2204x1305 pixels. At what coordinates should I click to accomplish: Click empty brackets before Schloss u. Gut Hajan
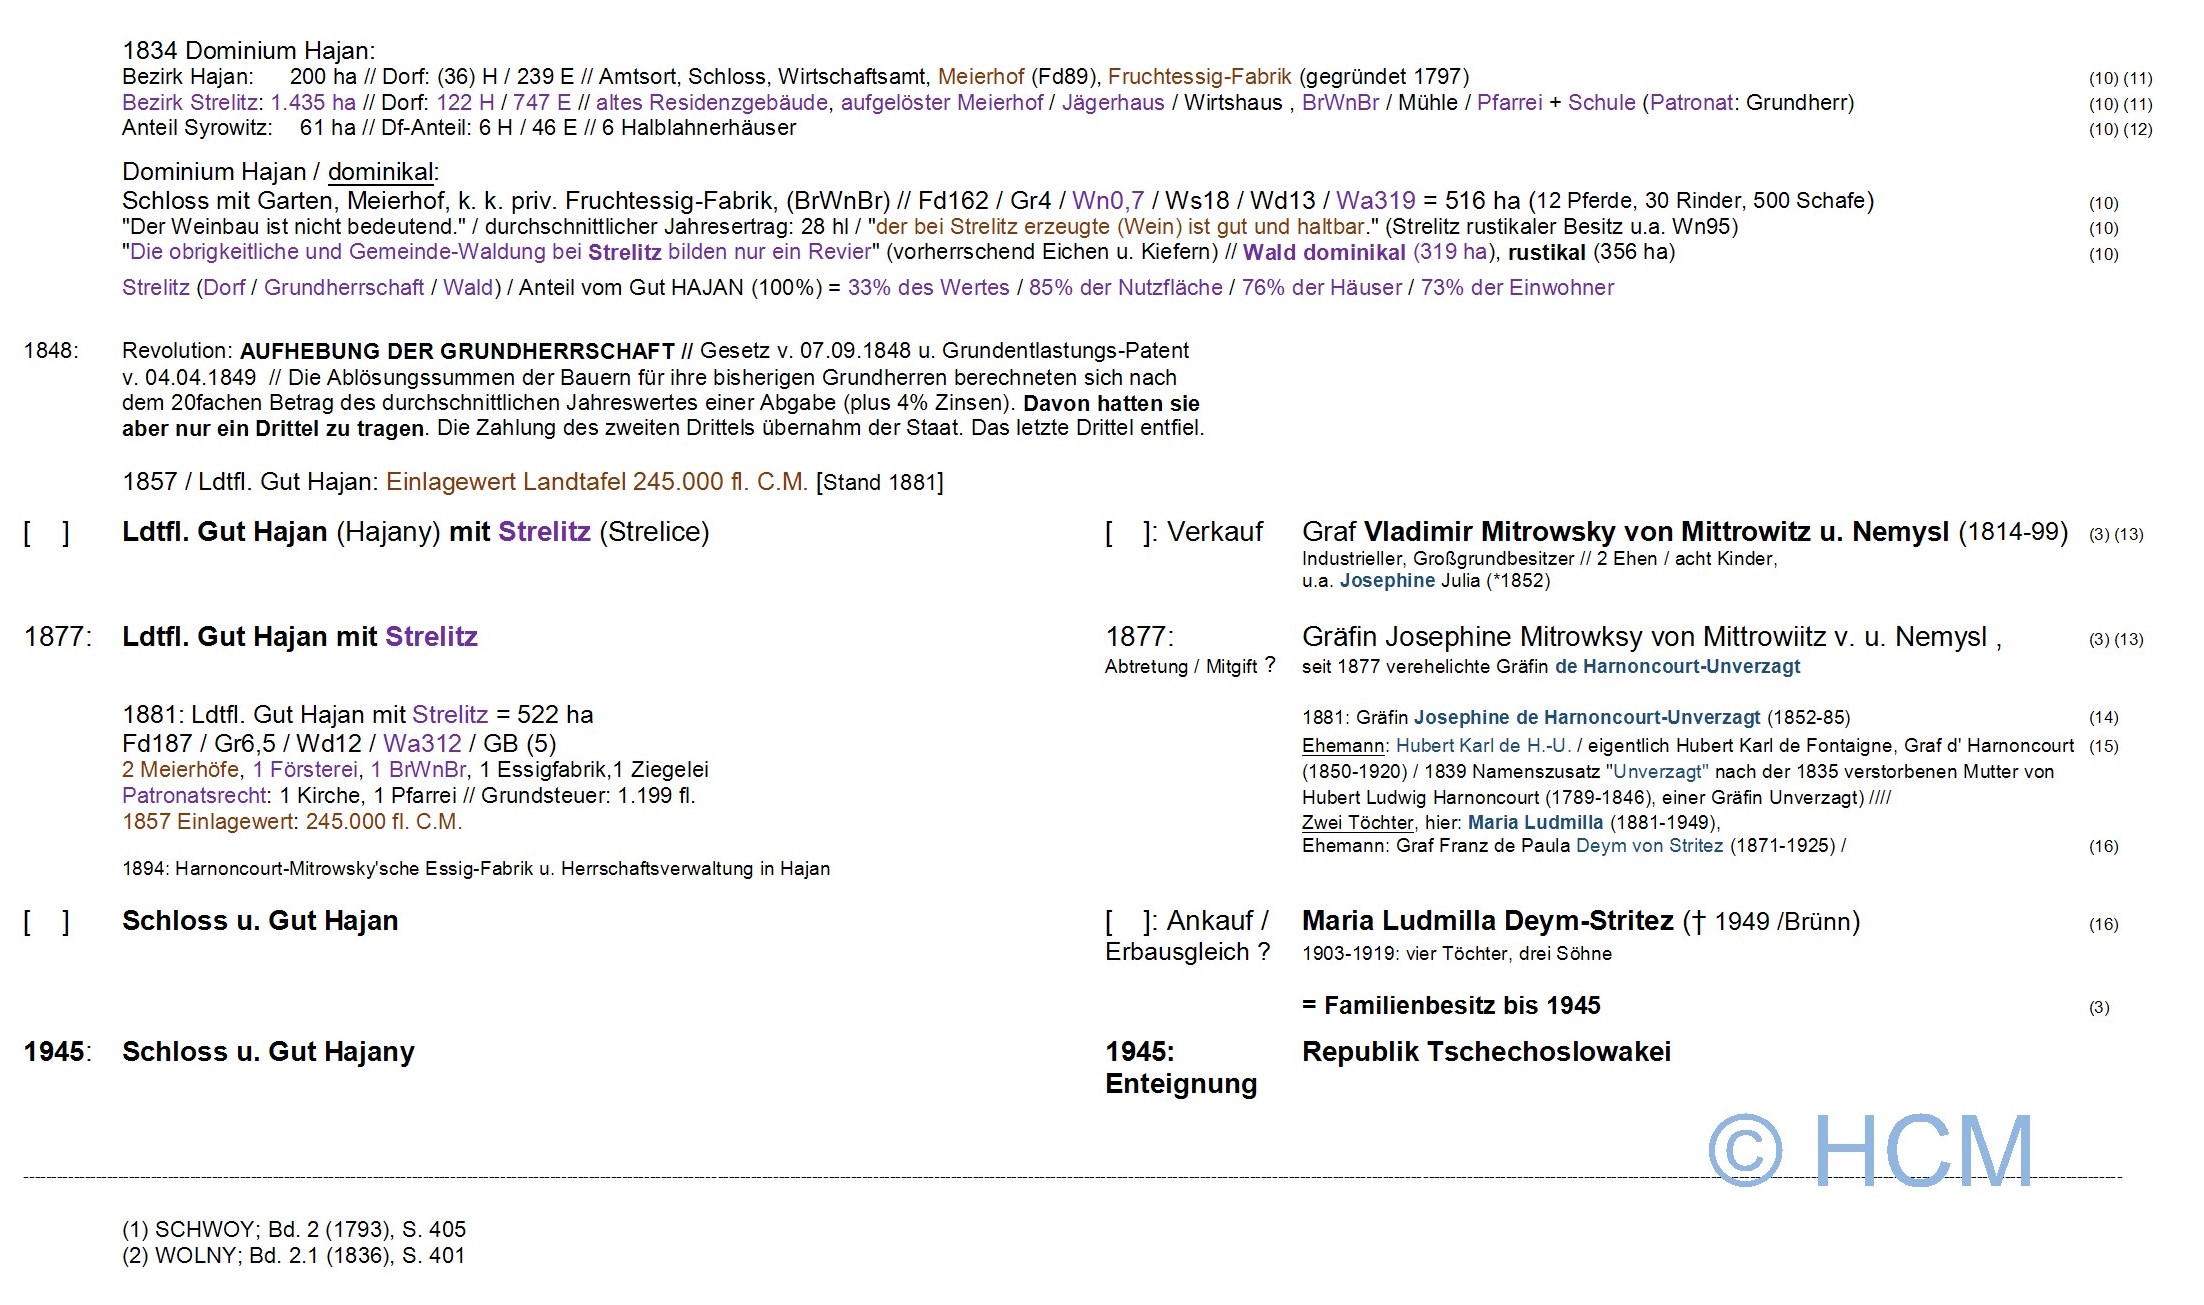46,922
